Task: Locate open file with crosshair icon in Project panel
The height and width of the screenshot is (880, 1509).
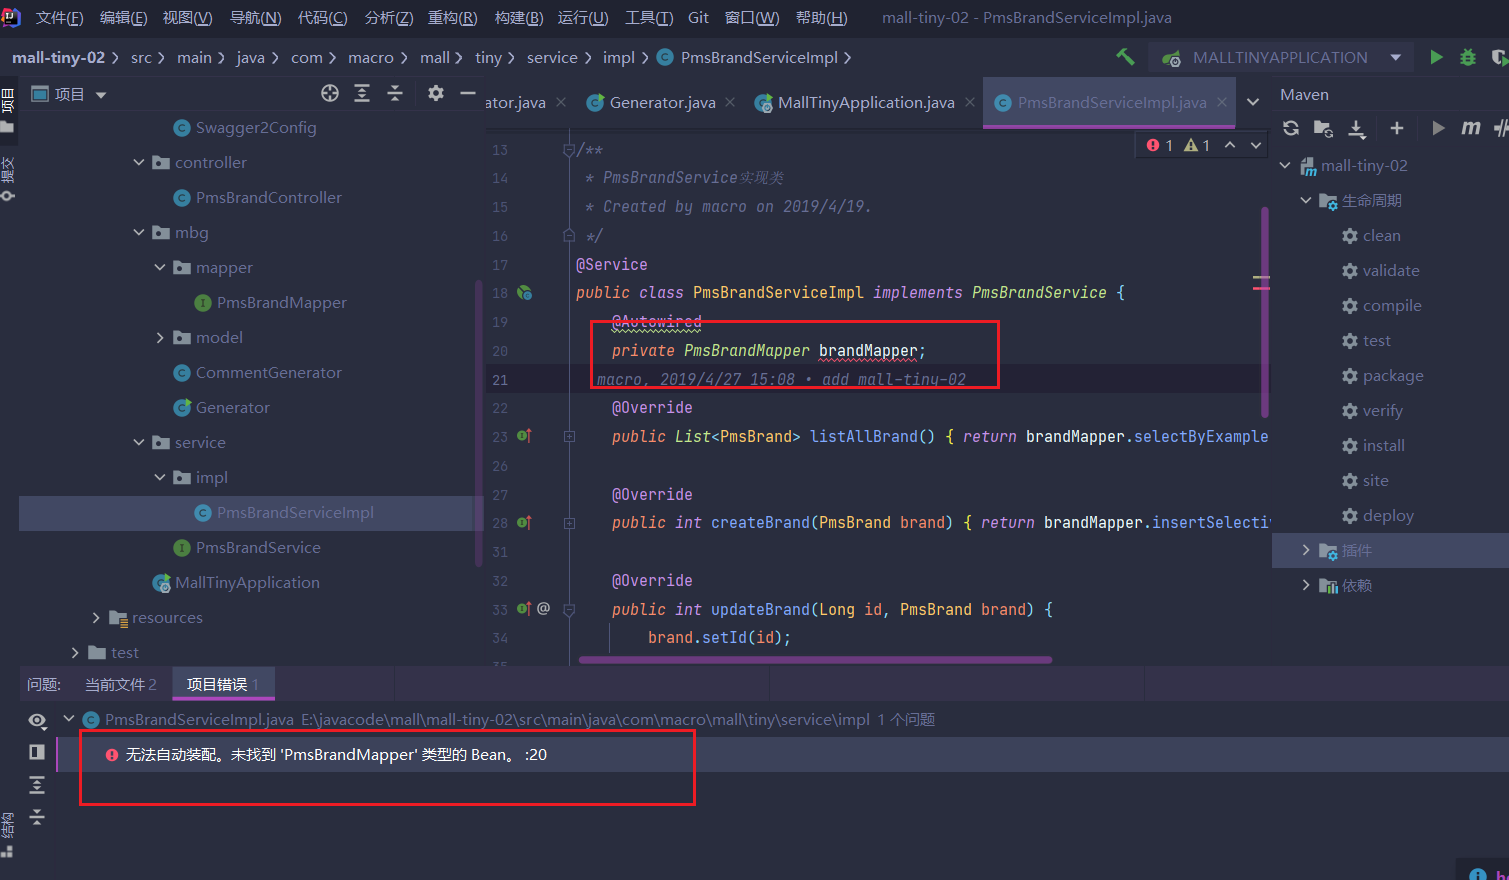Action: pos(330,93)
